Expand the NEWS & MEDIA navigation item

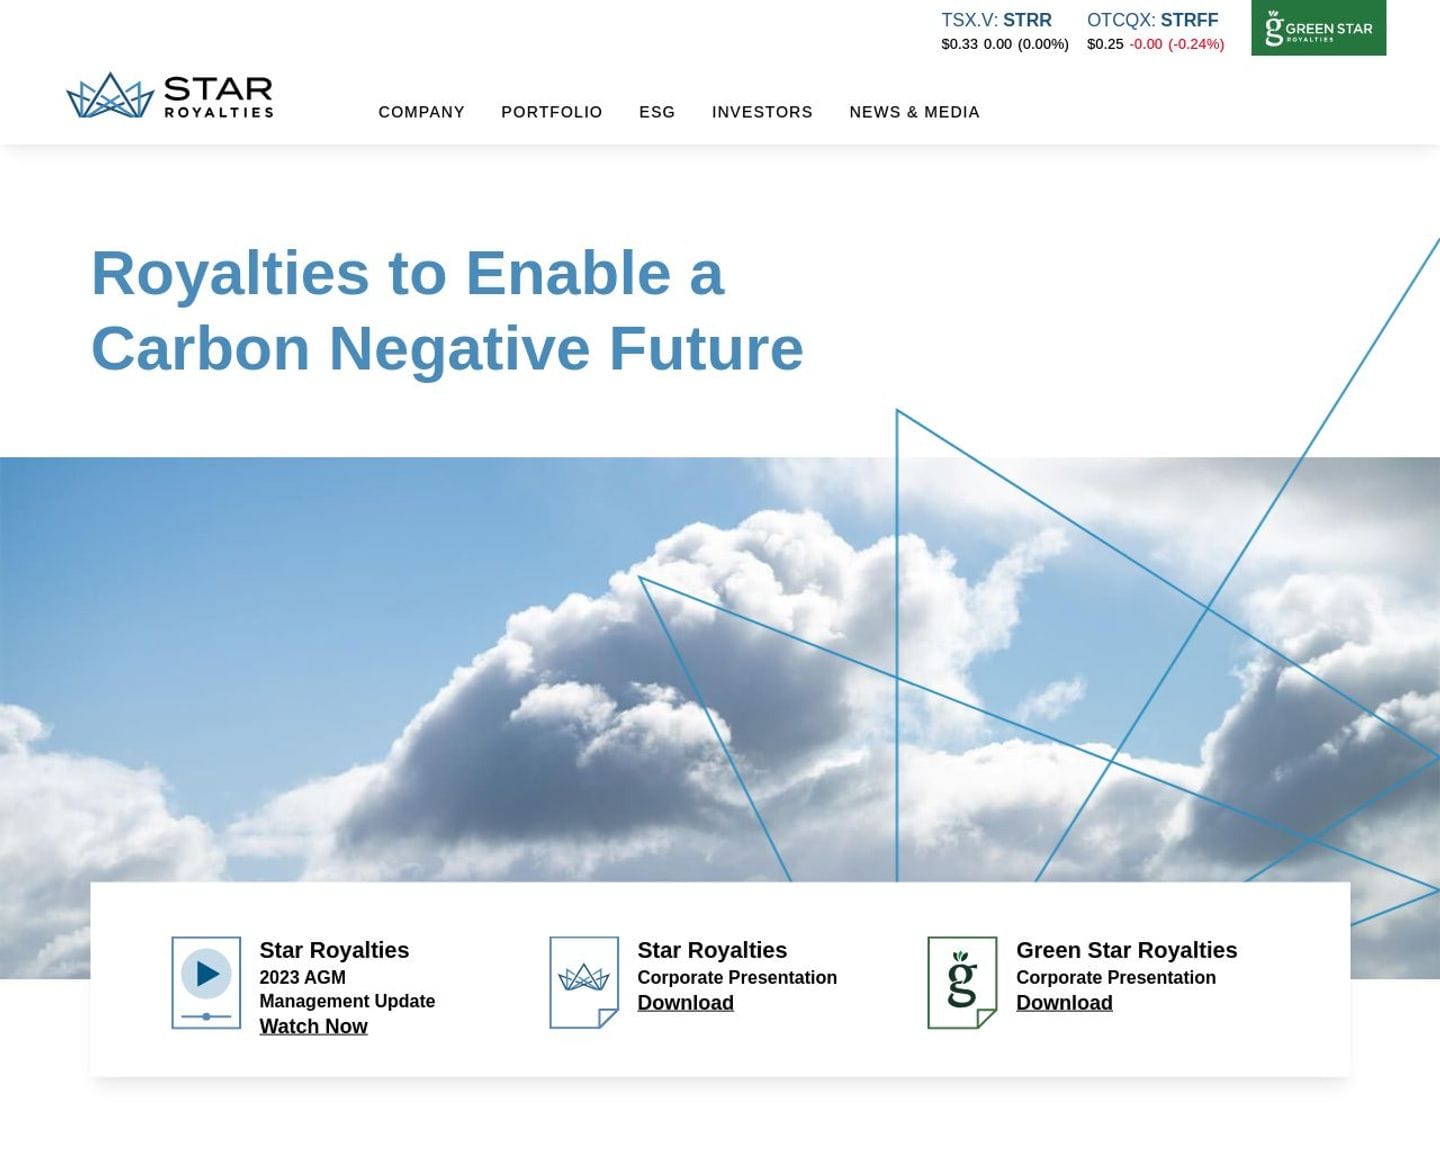click(914, 112)
